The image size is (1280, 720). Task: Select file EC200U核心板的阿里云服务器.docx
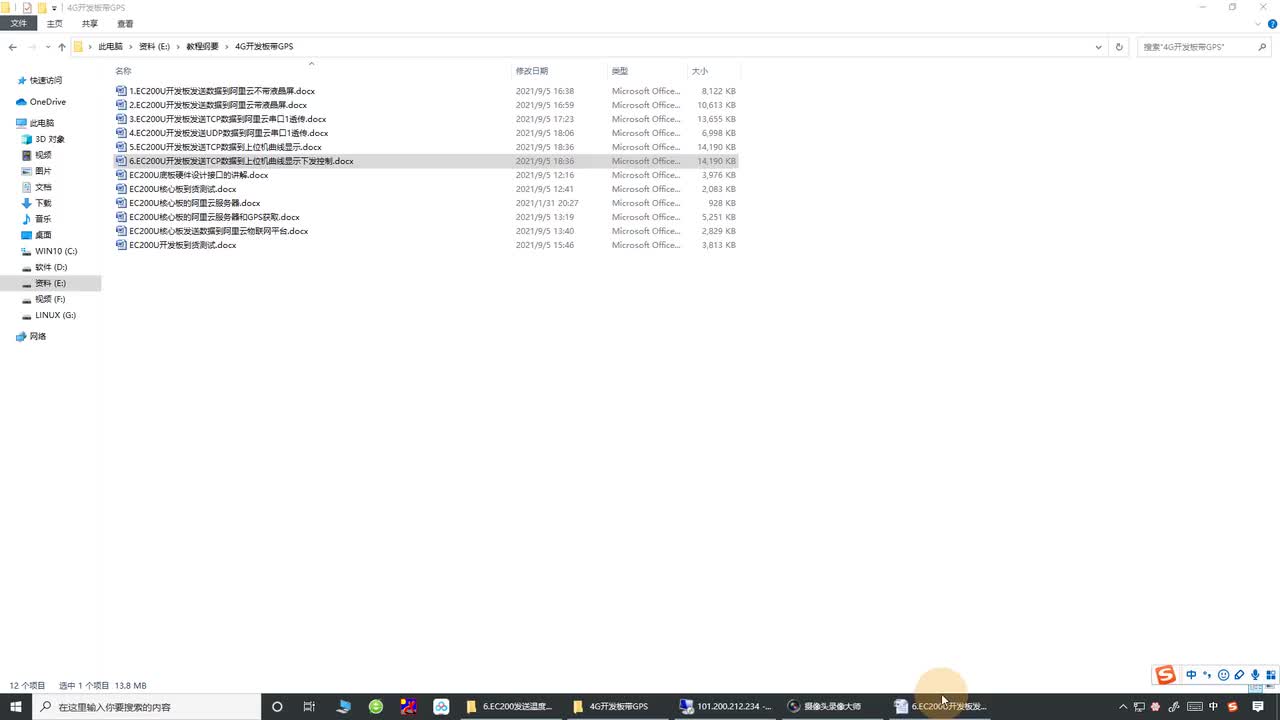tap(194, 203)
